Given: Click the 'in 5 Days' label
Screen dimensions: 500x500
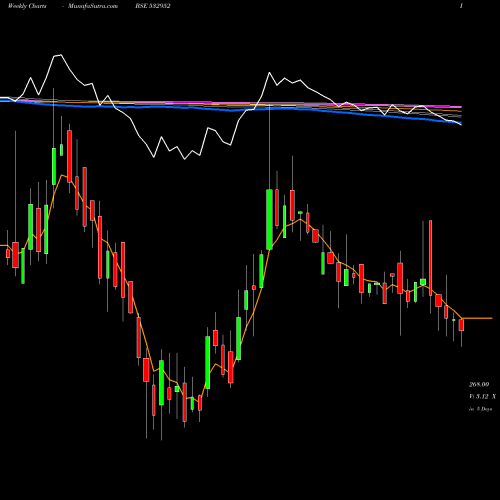Looking at the screenshot, I should 480,409.
